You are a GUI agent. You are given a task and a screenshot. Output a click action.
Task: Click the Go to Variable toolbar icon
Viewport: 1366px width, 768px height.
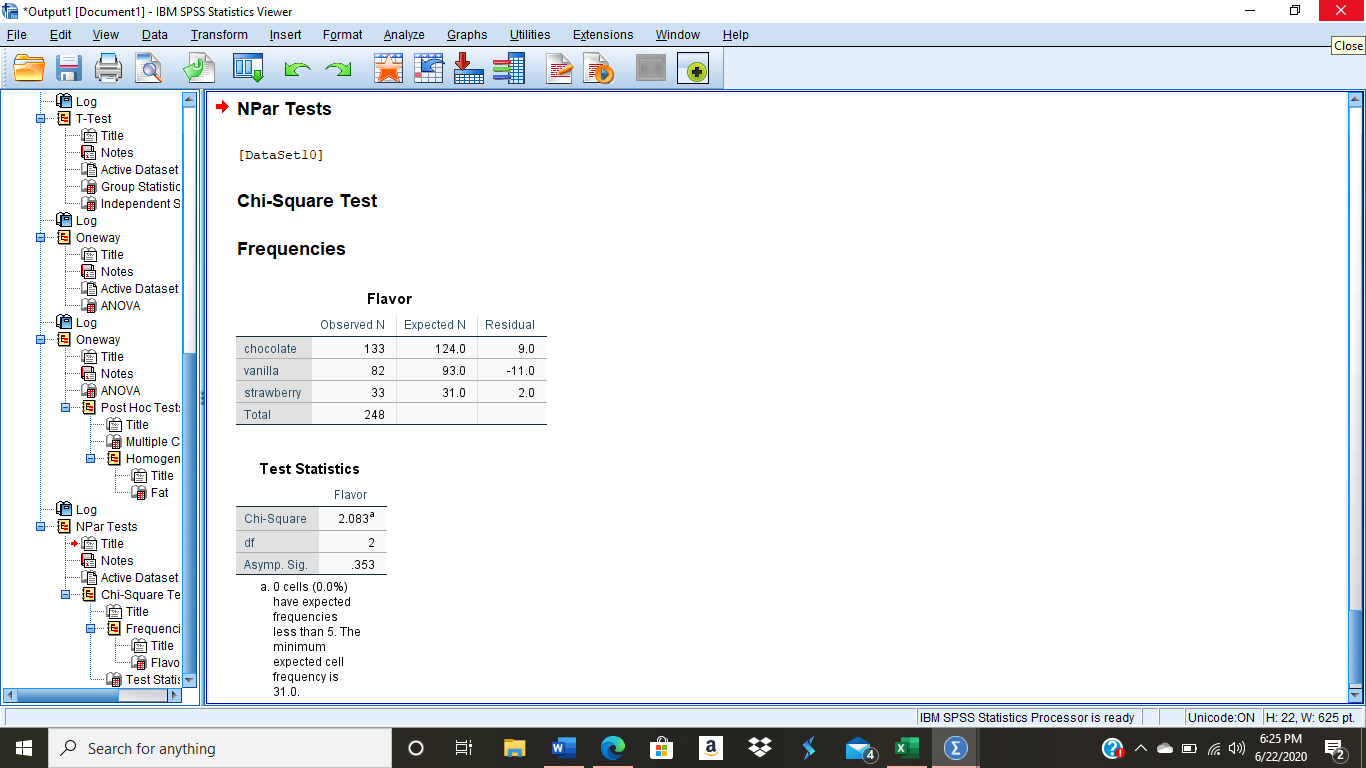[x=469, y=68]
